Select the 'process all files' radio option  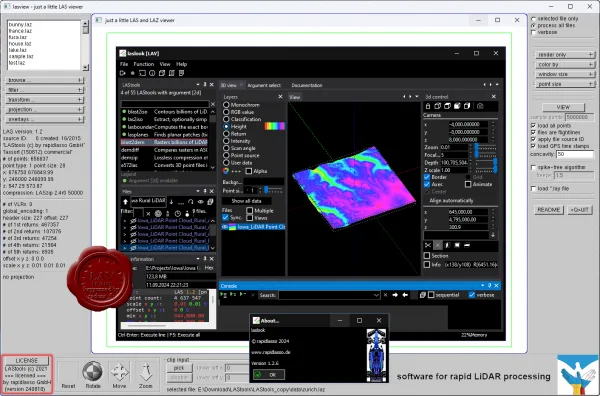[533, 25]
